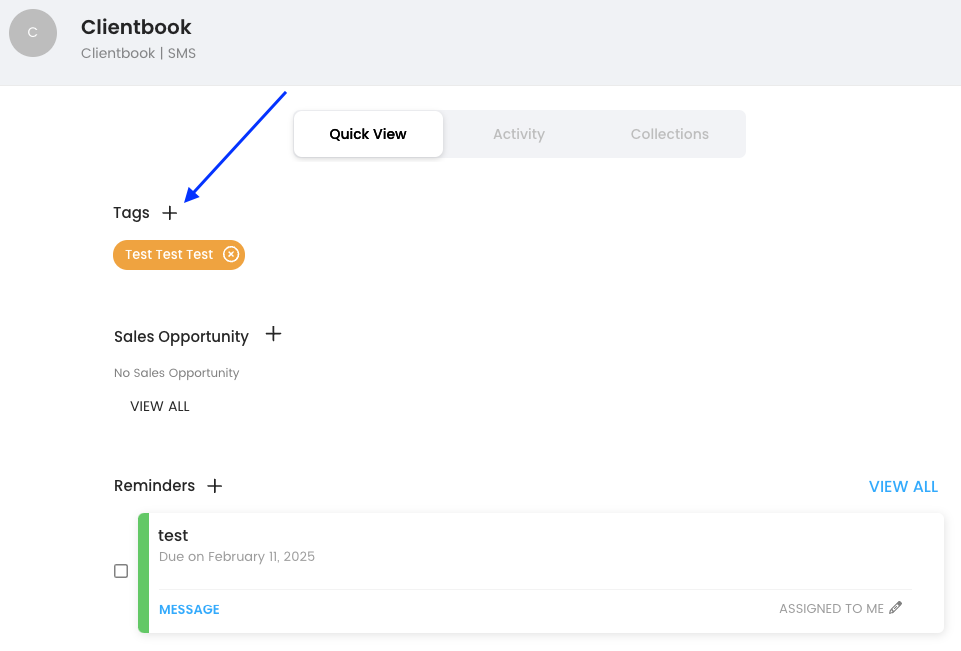
Task: Click the "Clientbook | SMS" subtitle
Action: click(x=138, y=53)
